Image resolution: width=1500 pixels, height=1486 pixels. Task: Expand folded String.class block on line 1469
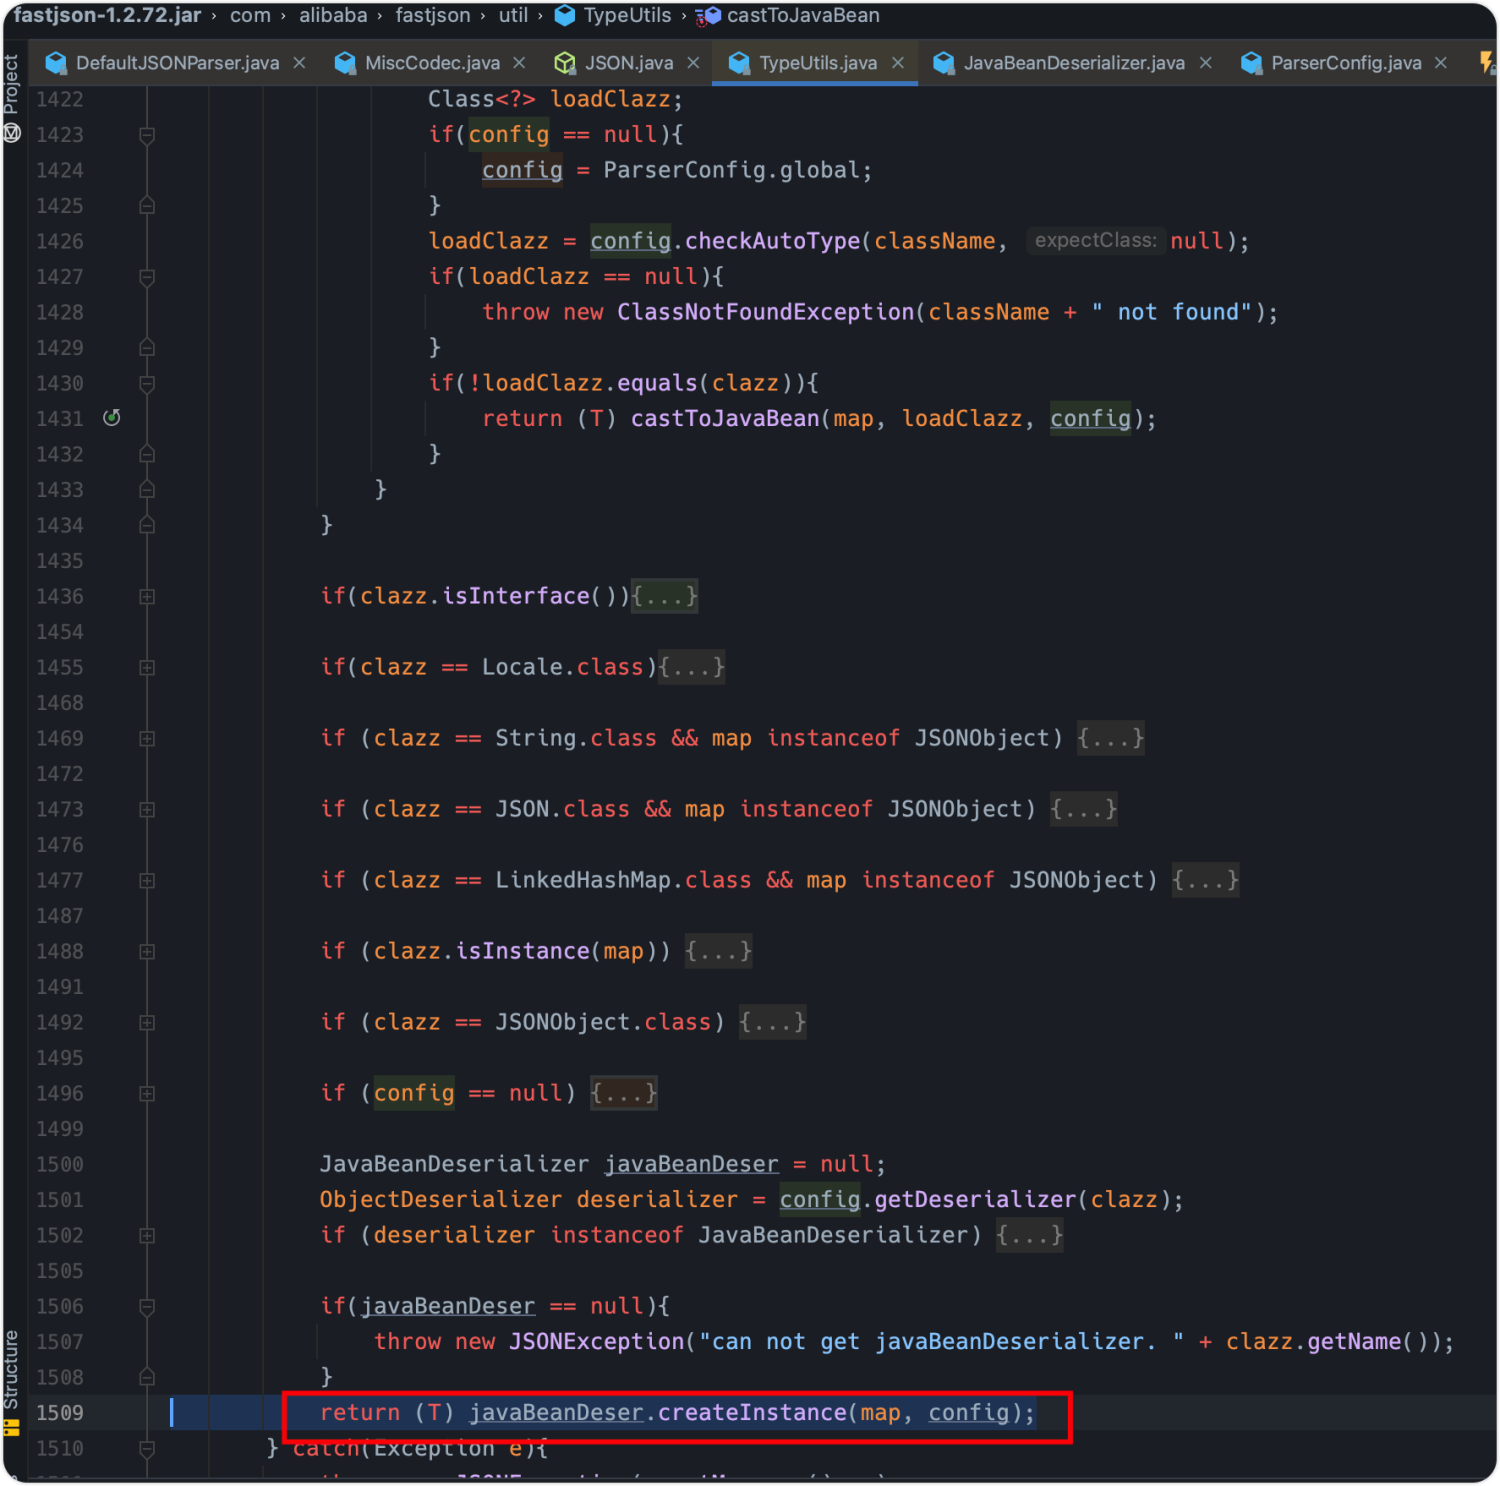147,739
